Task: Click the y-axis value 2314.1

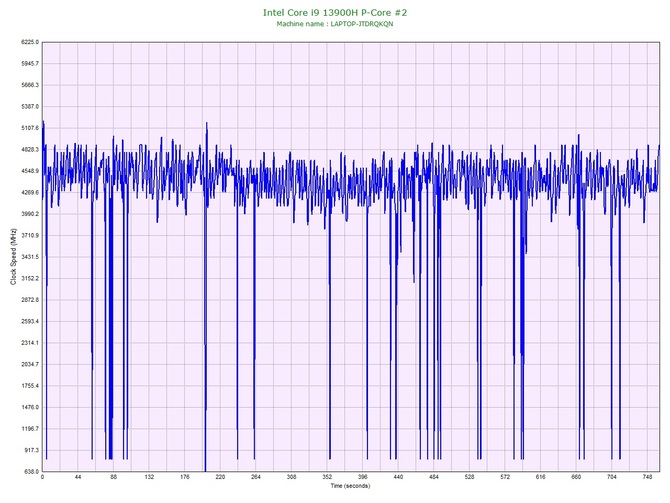Action: click(x=30, y=343)
